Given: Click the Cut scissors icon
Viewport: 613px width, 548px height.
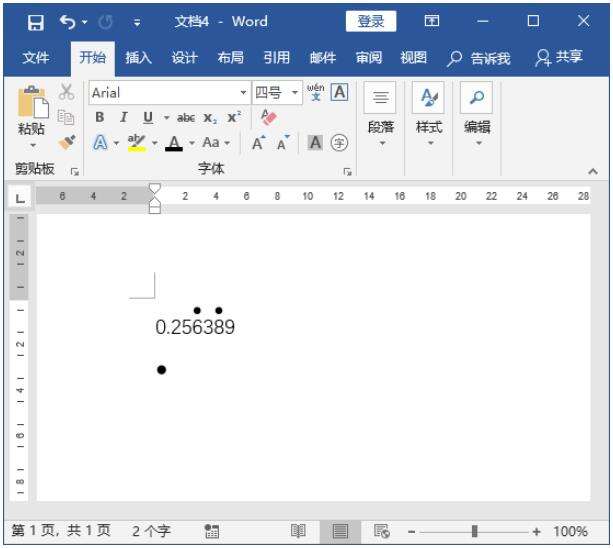Looking at the screenshot, I should (x=68, y=93).
